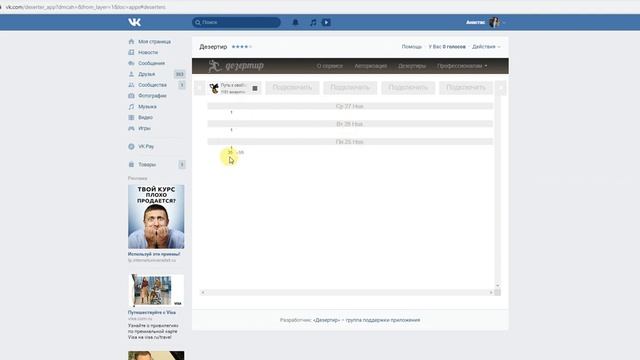Open Друзья in left menu

[147, 74]
